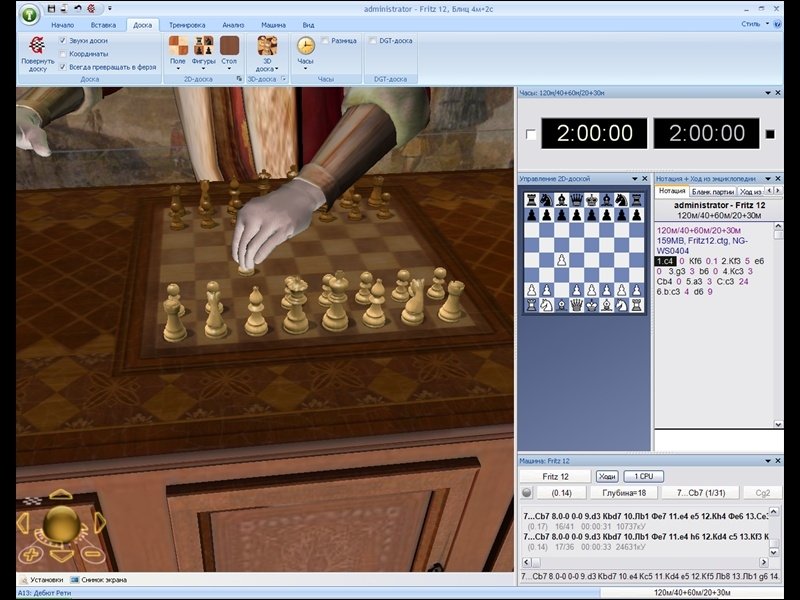Open the Часы clock panel dropdown arrow

(767, 93)
